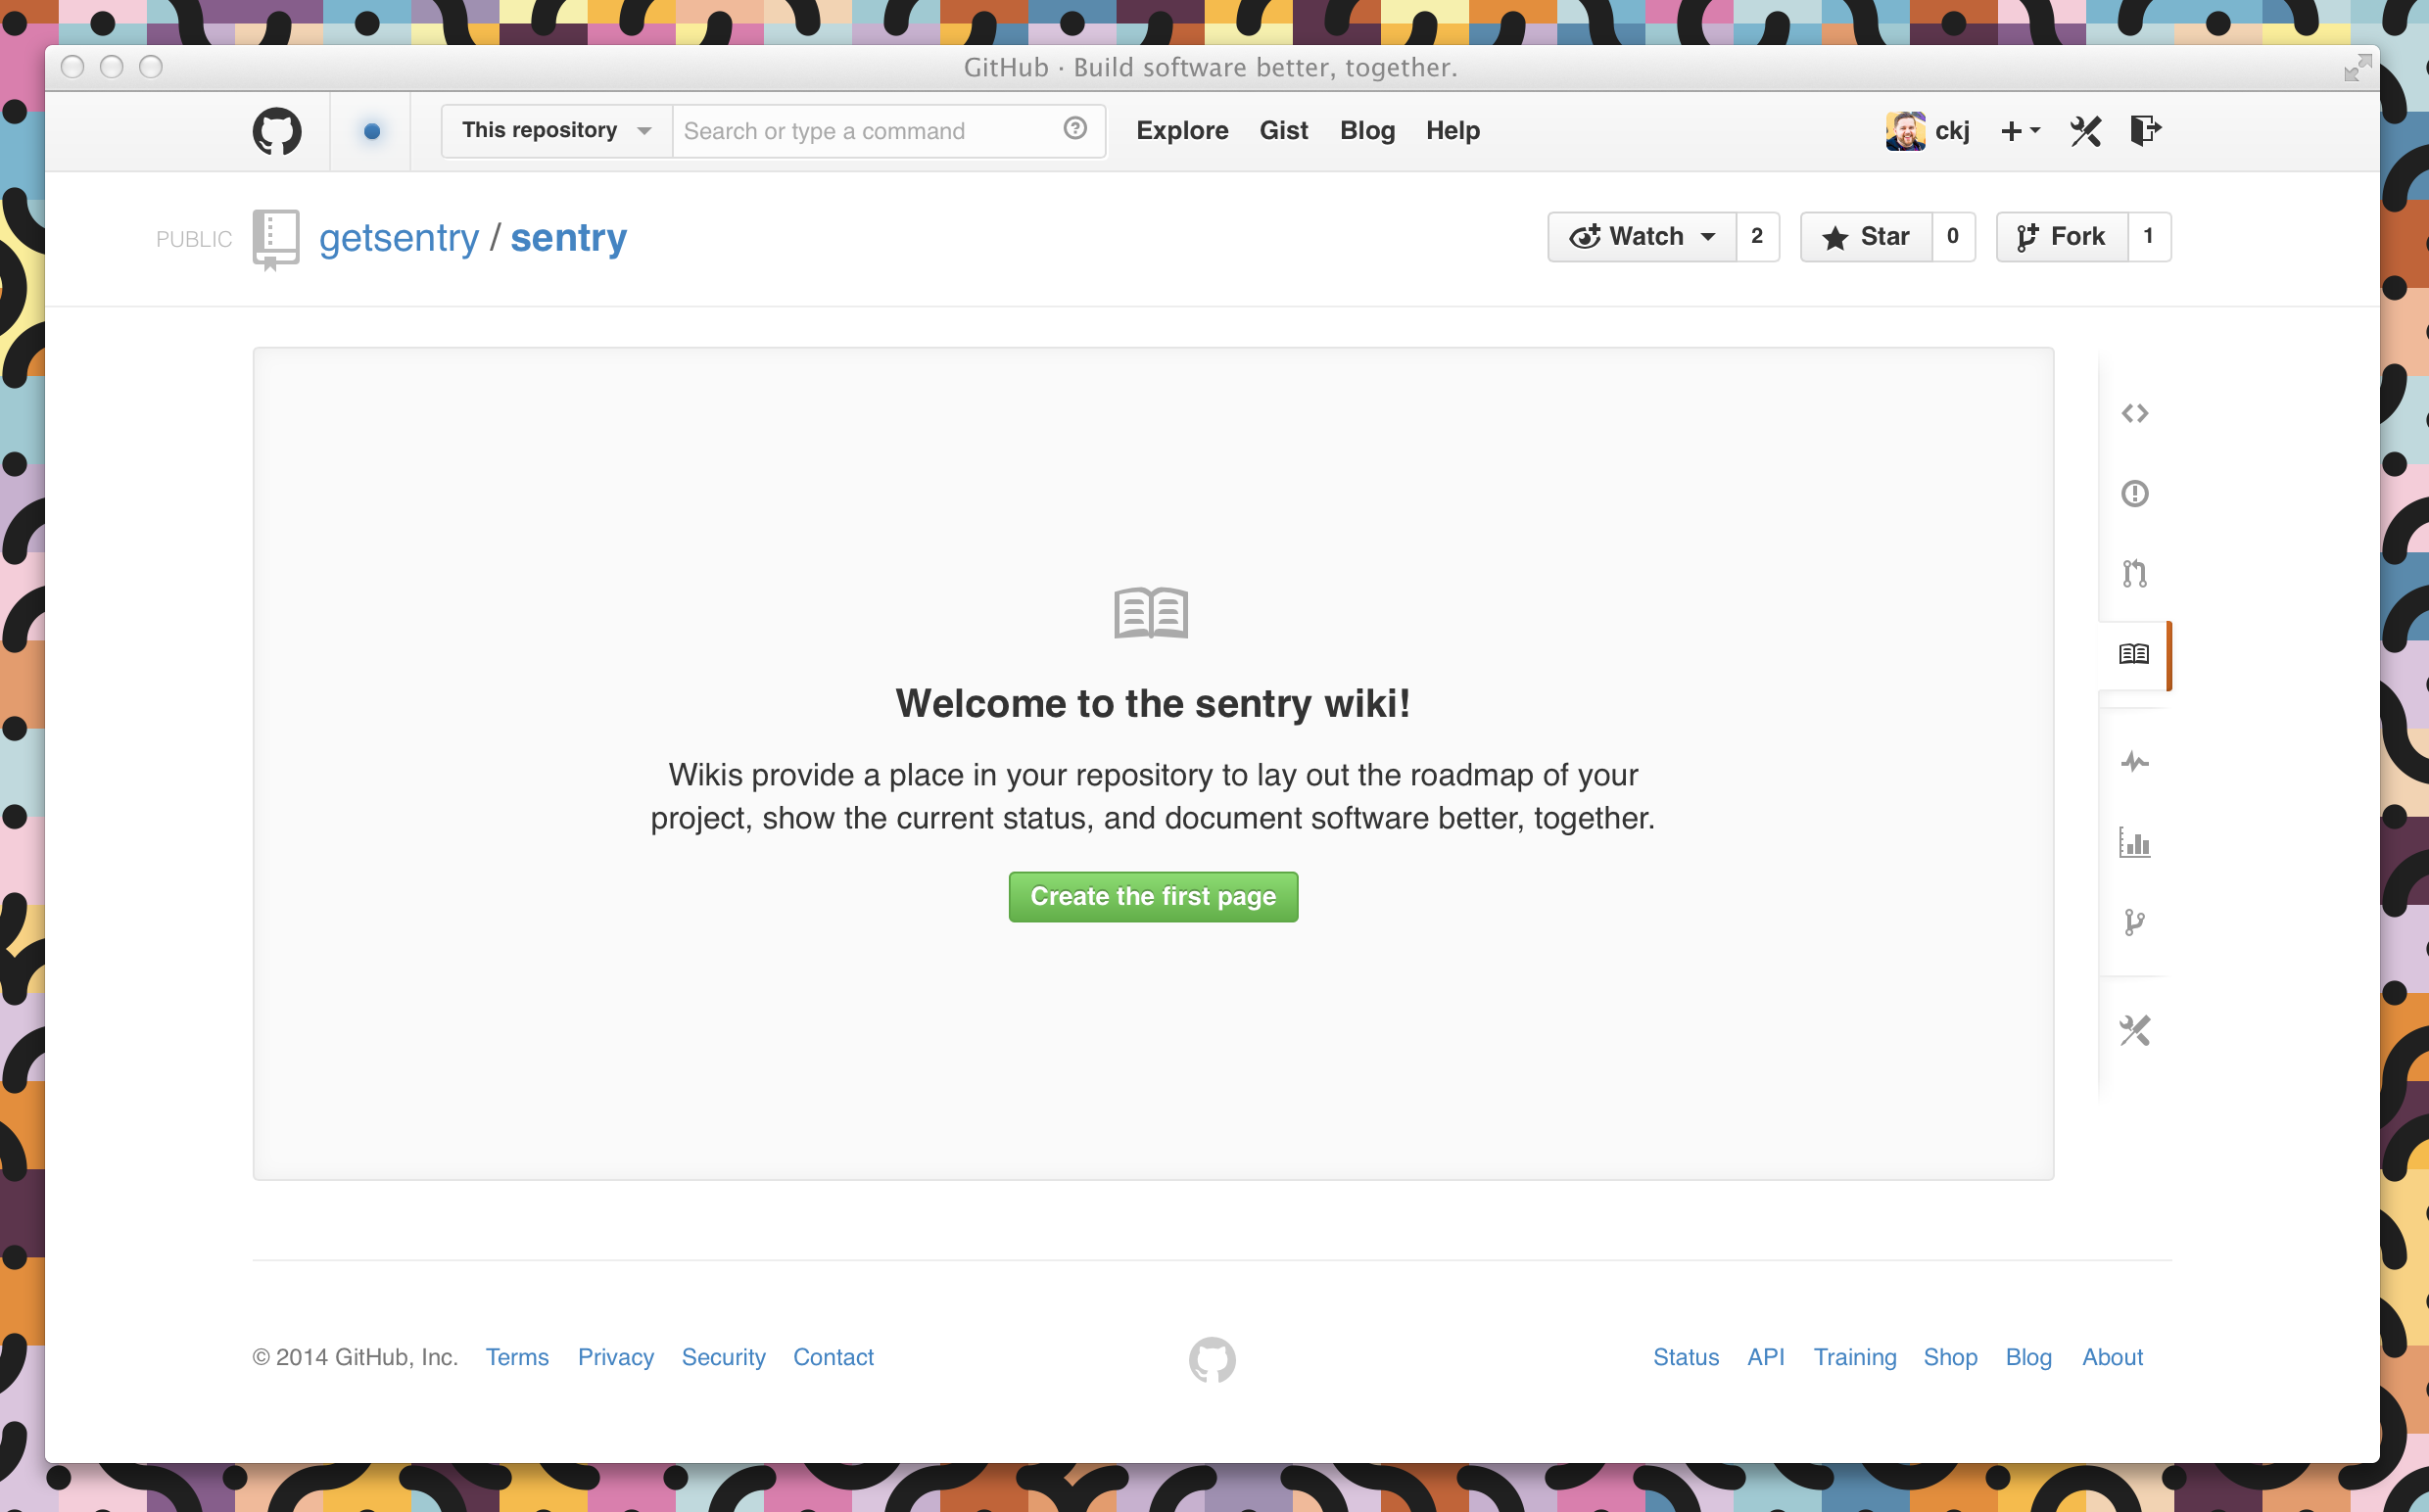2429x1512 pixels.
Task: Click the Network graph icon in sidebar
Action: click(2133, 921)
